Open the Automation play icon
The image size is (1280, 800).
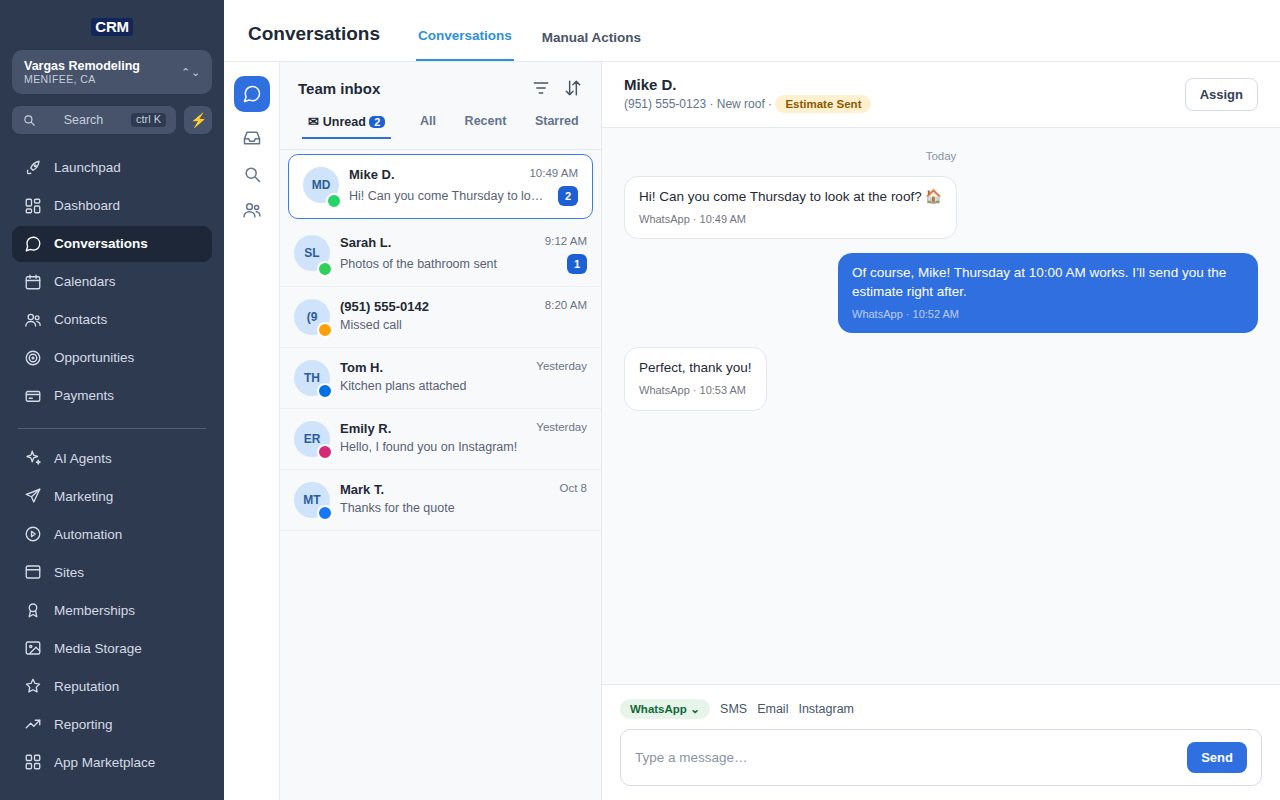[33, 535]
